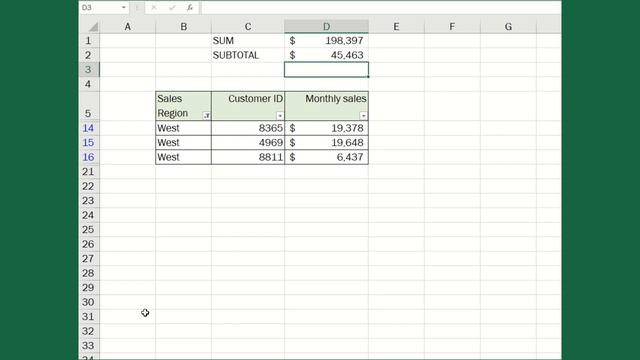Select row 33 header

pyautogui.click(x=89, y=346)
